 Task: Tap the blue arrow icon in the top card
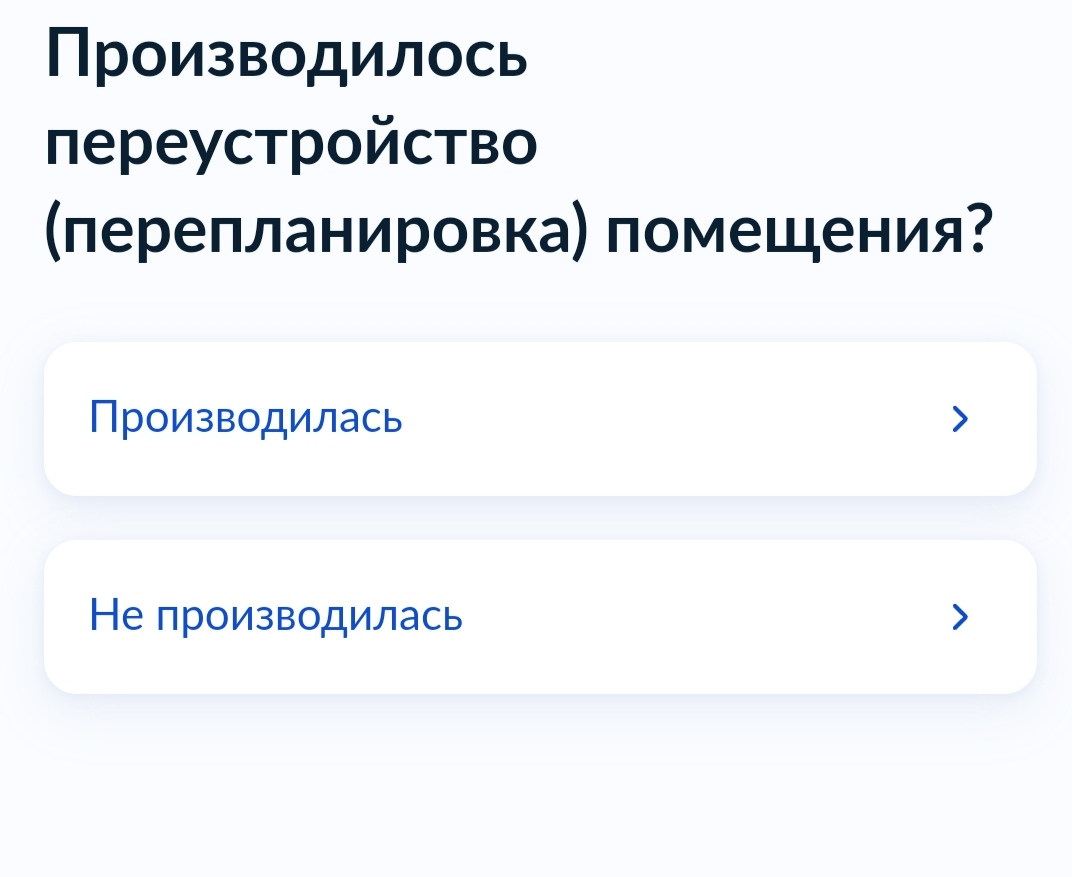point(960,419)
